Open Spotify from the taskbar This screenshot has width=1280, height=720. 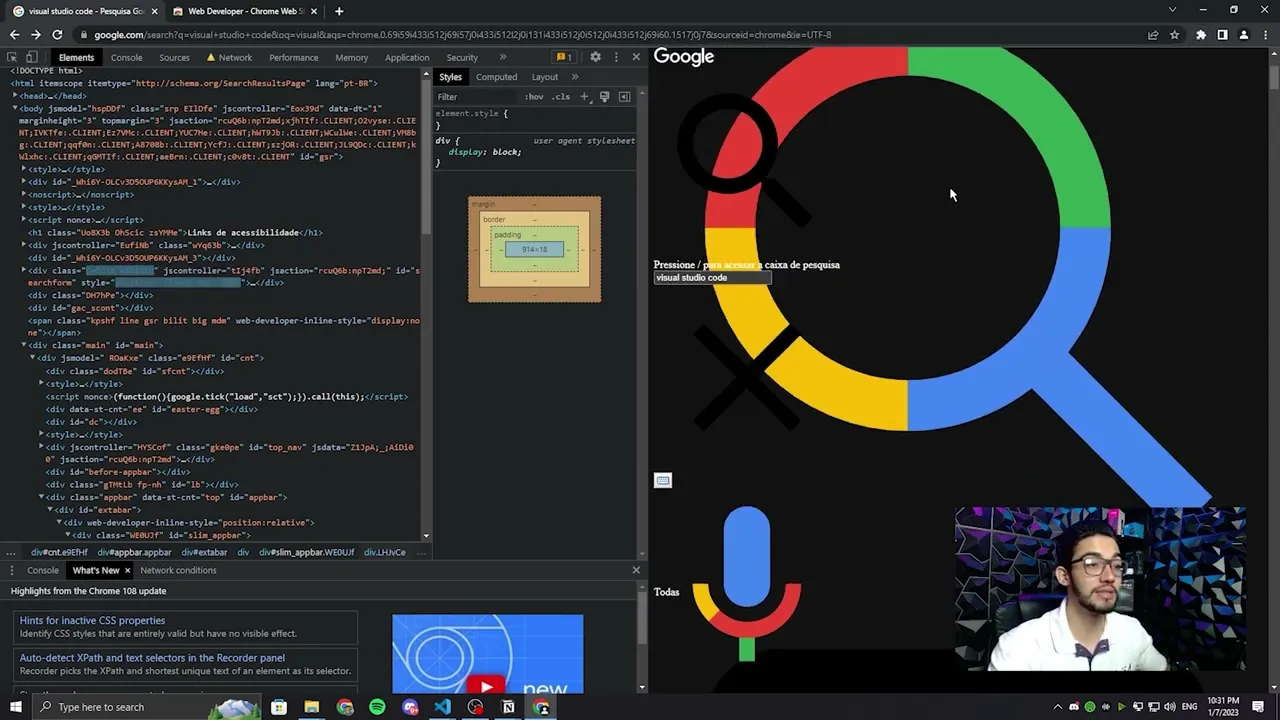377,707
